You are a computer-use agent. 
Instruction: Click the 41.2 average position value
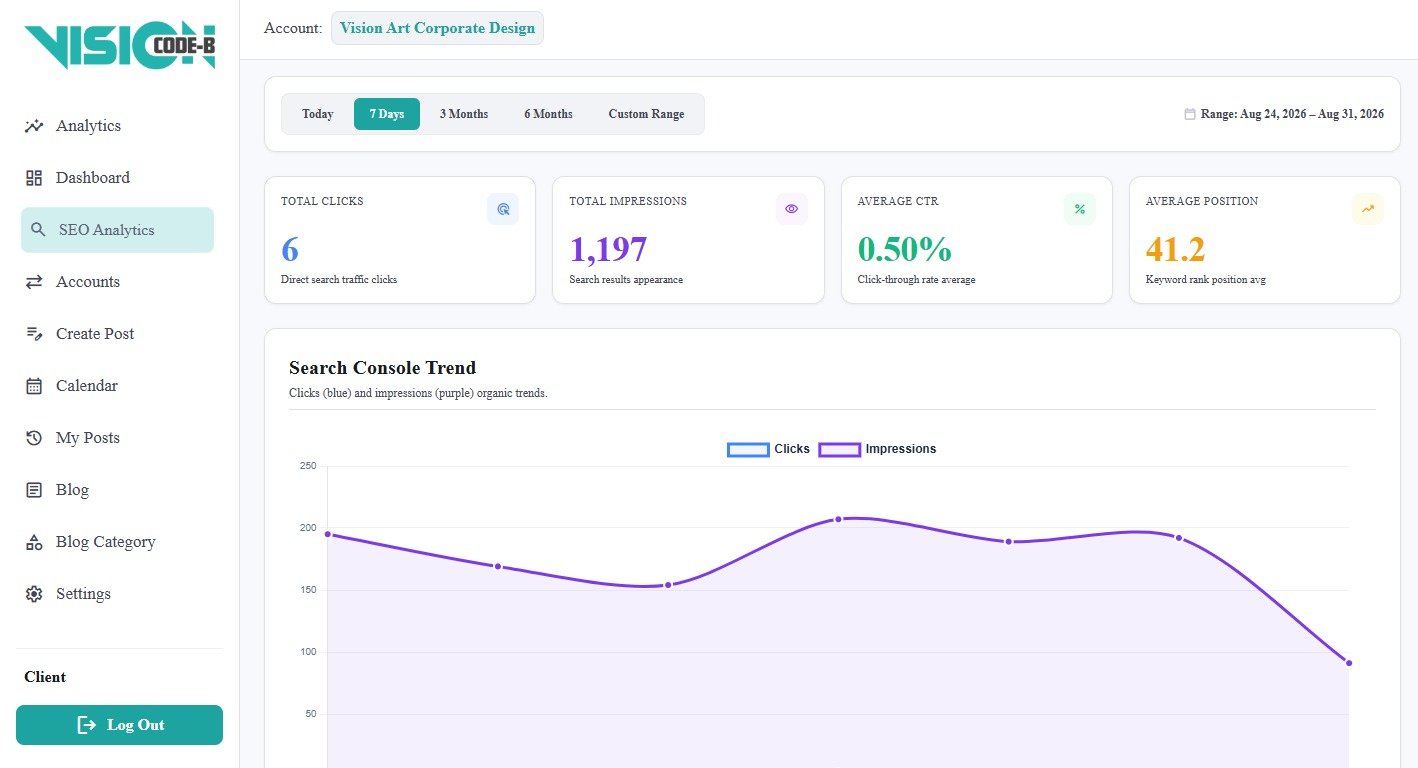(x=1175, y=250)
